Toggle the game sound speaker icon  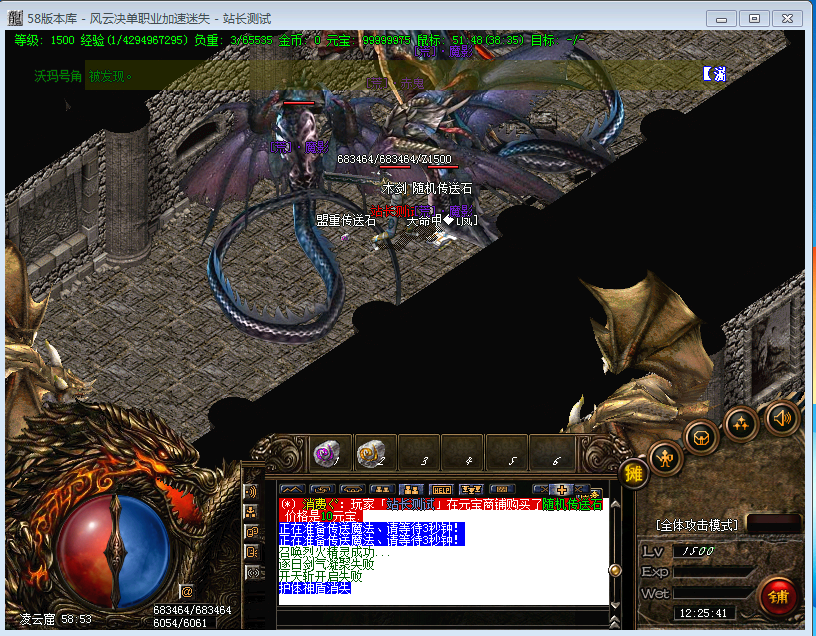coord(782,417)
